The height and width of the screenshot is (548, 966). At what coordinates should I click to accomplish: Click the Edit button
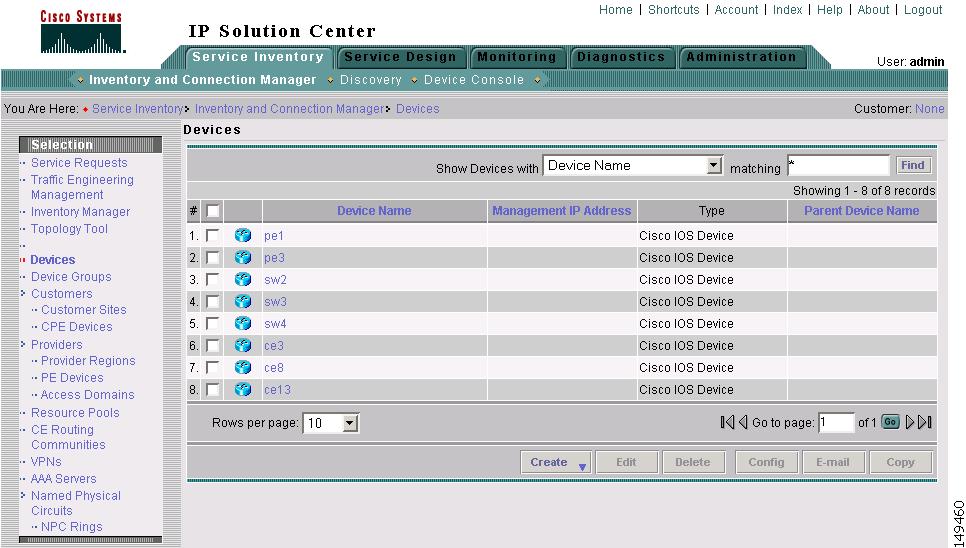(626, 462)
